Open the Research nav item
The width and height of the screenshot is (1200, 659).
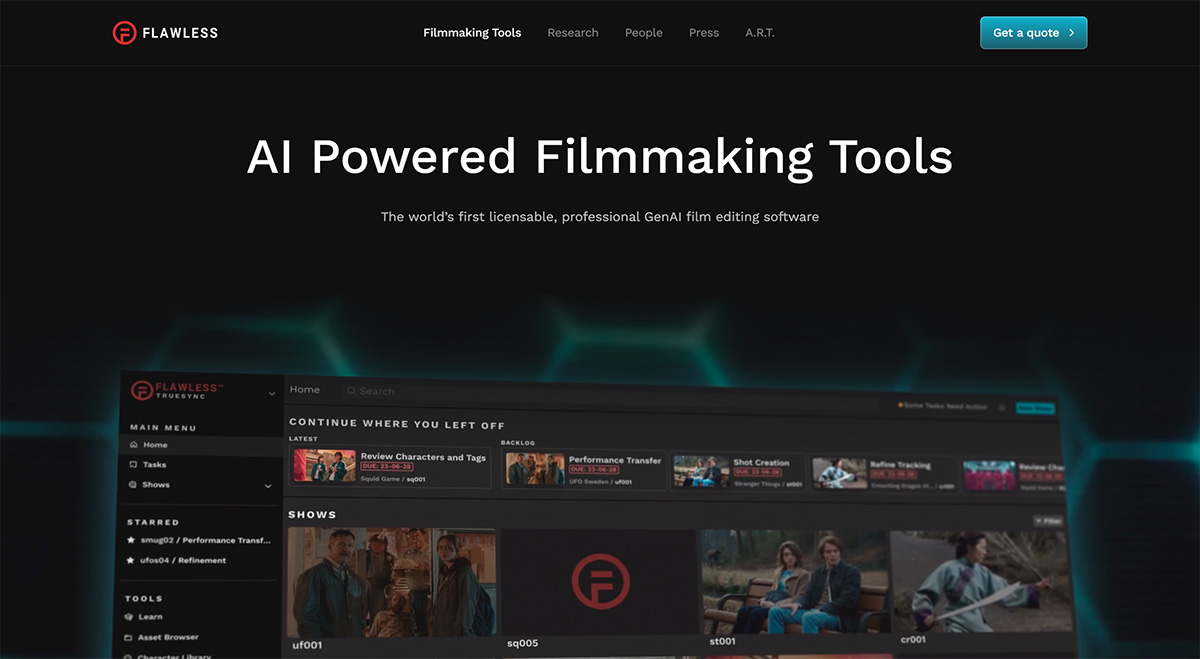(x=573, y=33)
